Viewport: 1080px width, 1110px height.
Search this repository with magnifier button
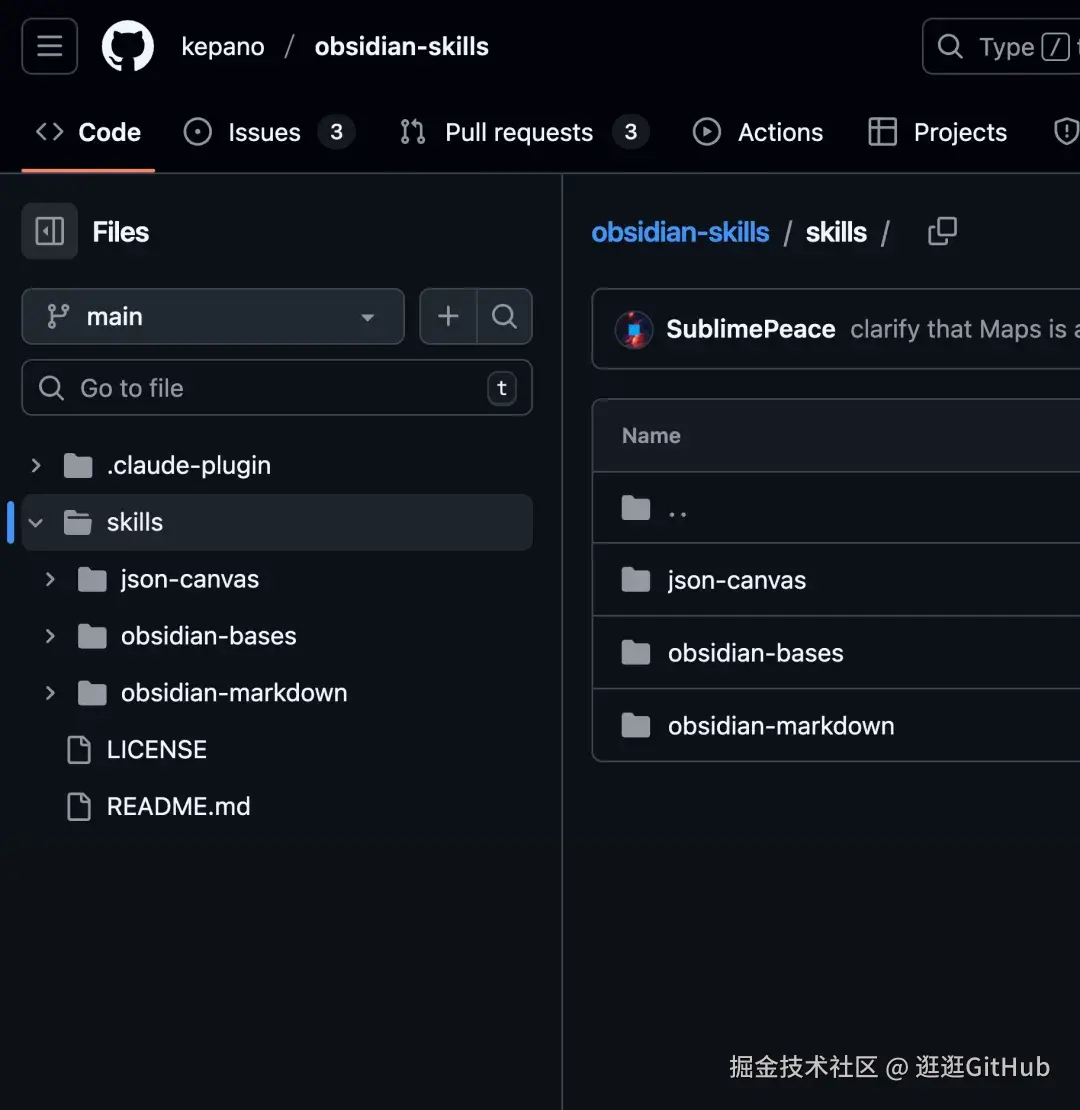tap(504, 316)
